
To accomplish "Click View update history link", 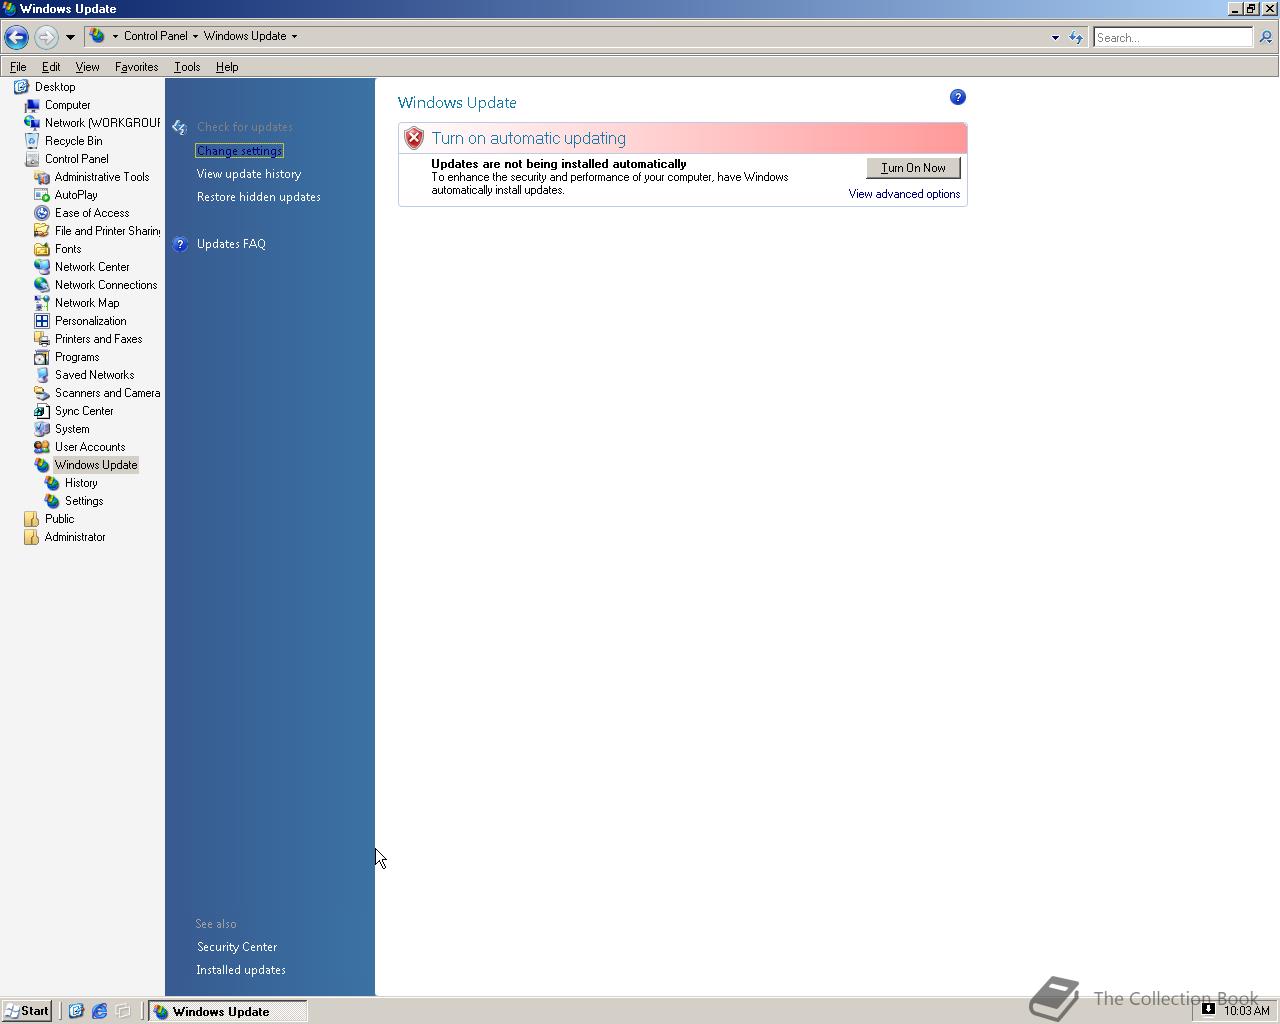I will 249,174.
